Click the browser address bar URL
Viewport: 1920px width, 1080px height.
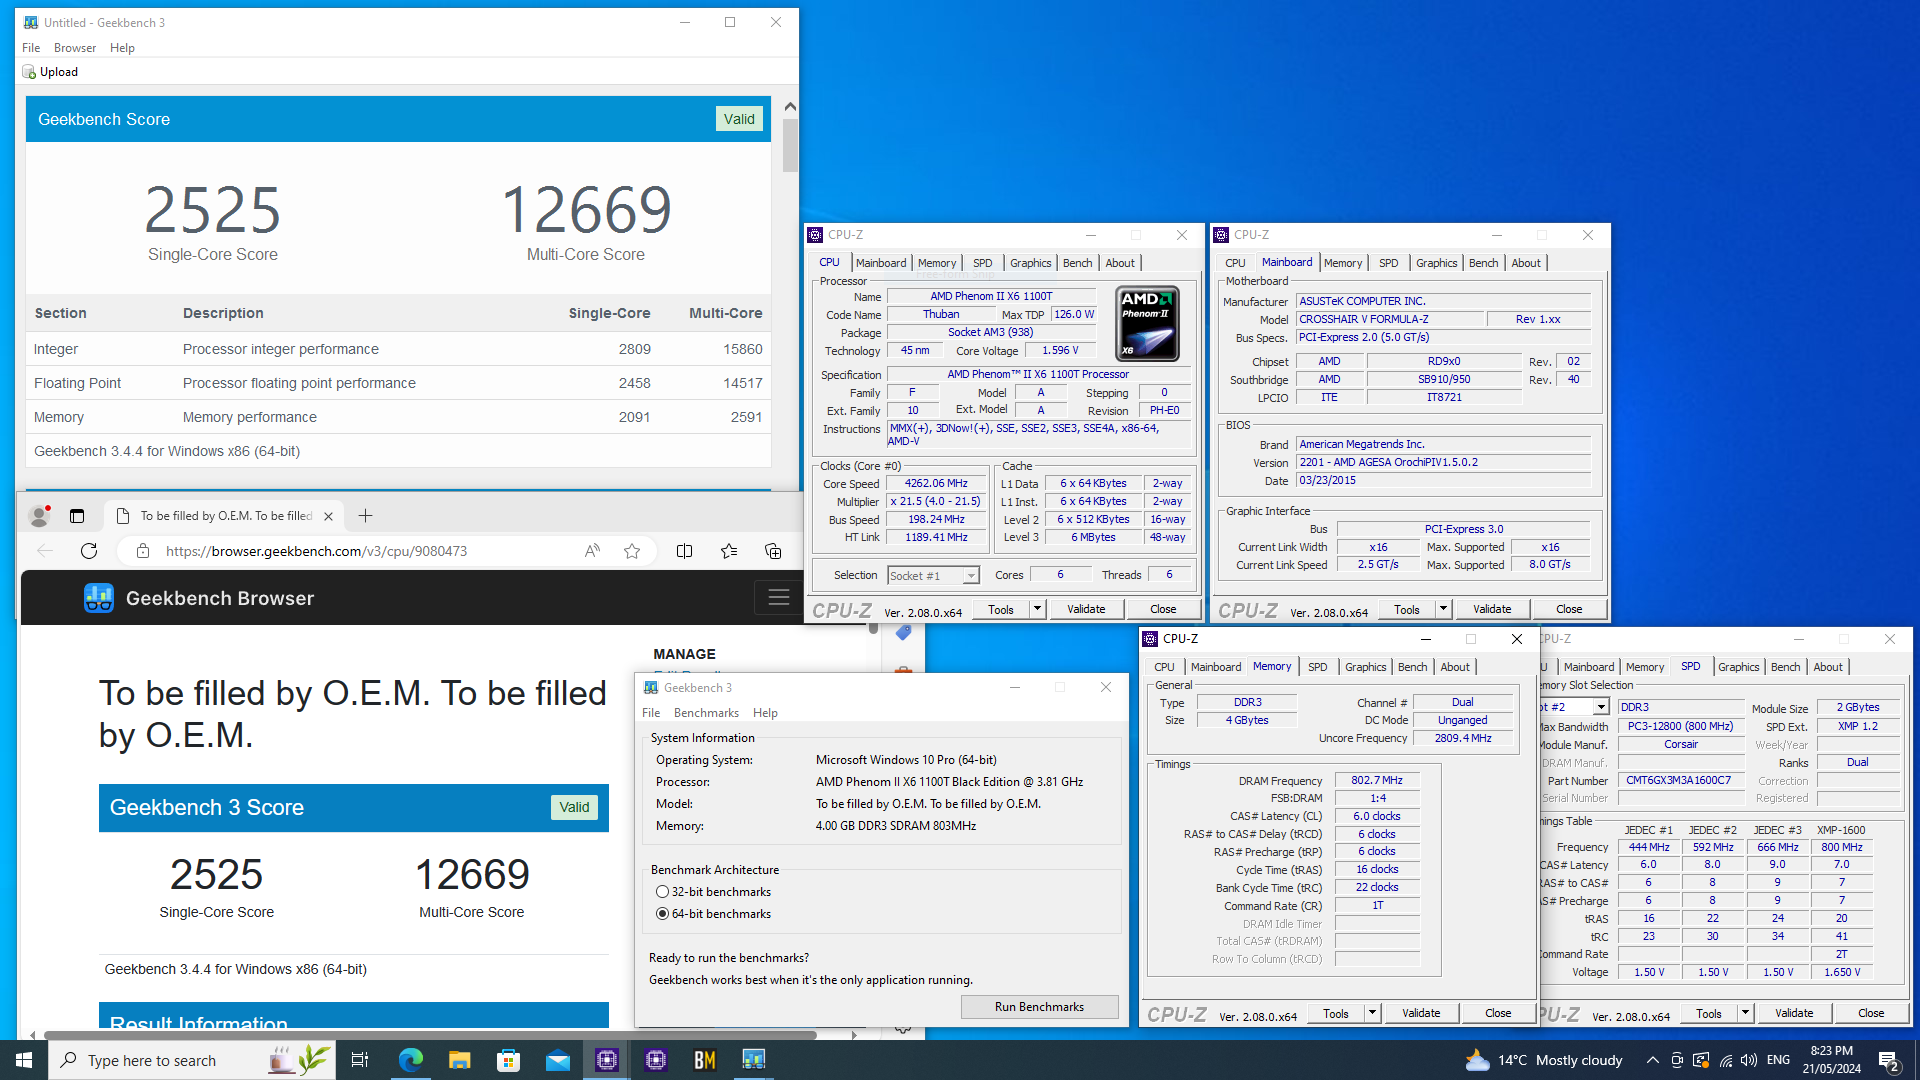pyautogui.click(x=316, y=551)
